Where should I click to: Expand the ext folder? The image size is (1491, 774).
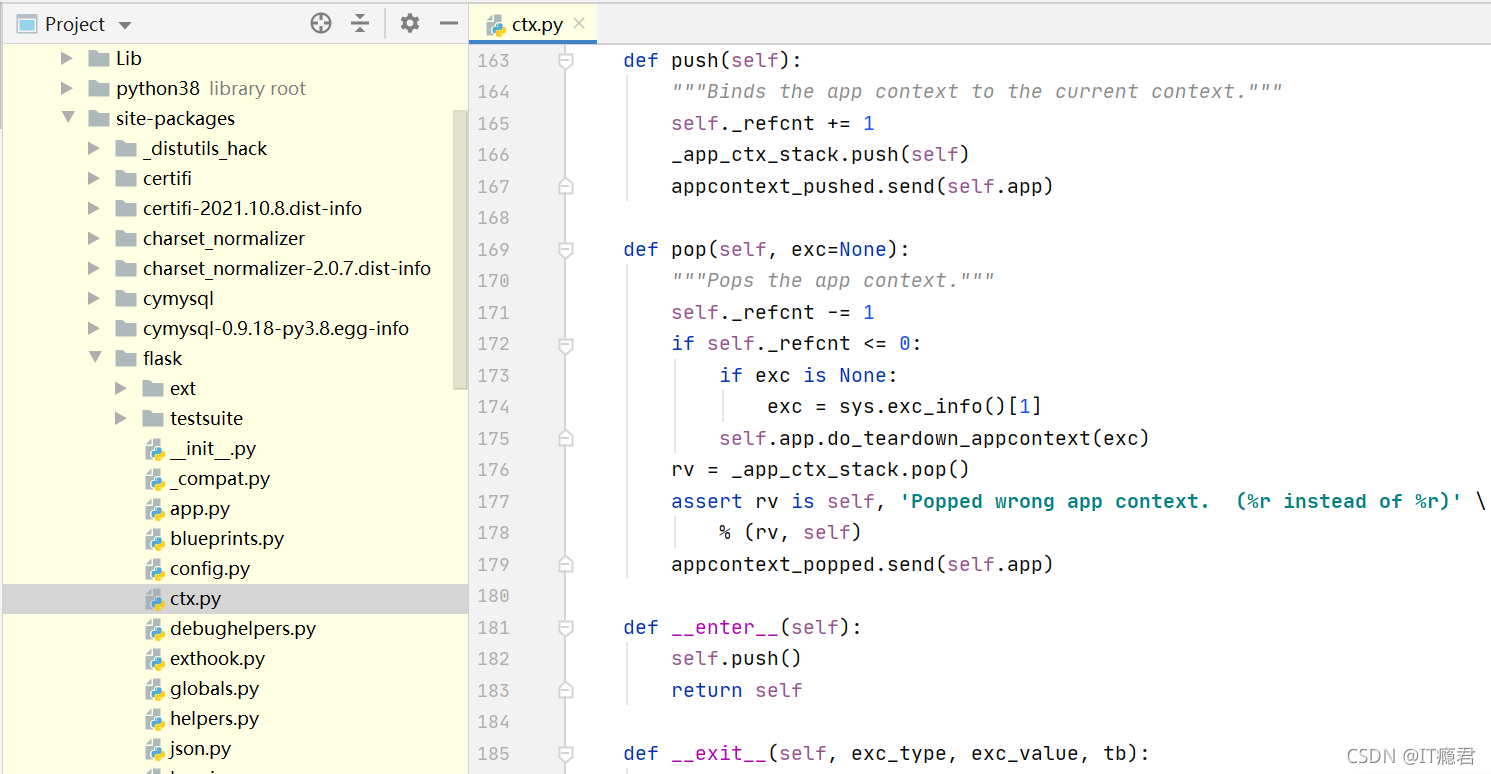(x=121, y=389)
